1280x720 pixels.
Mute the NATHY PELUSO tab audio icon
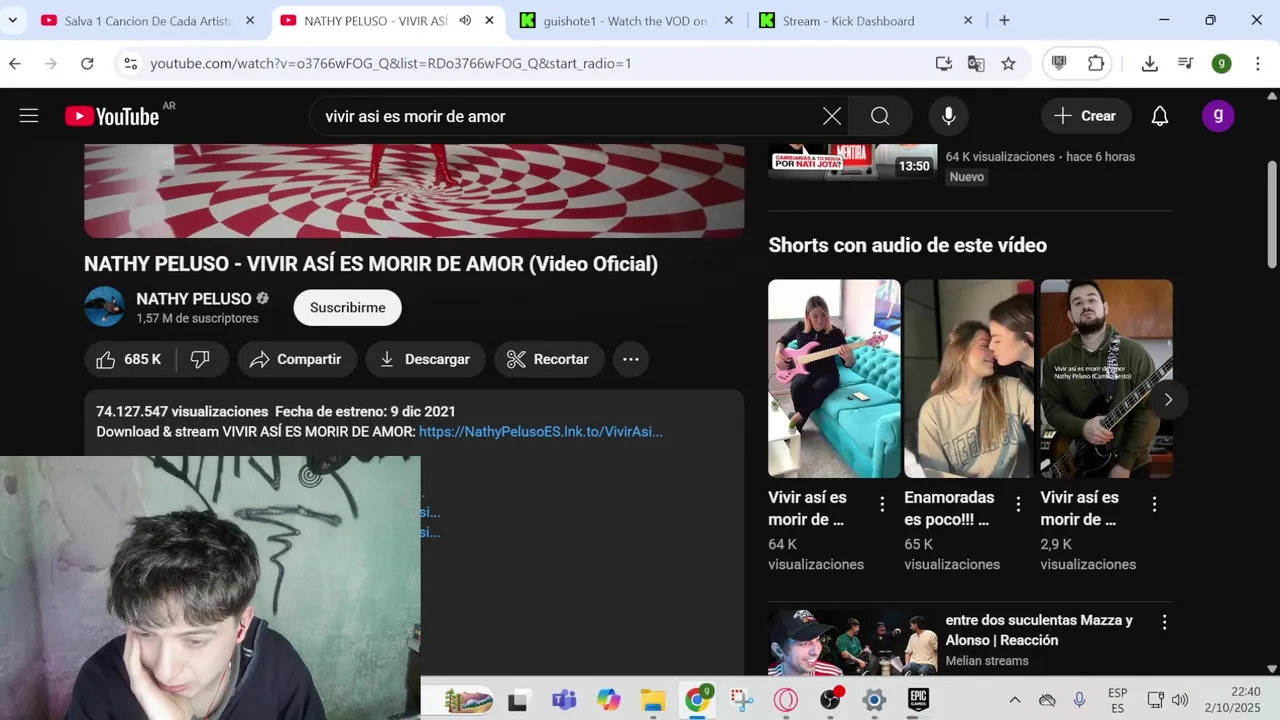pos(465,21)
